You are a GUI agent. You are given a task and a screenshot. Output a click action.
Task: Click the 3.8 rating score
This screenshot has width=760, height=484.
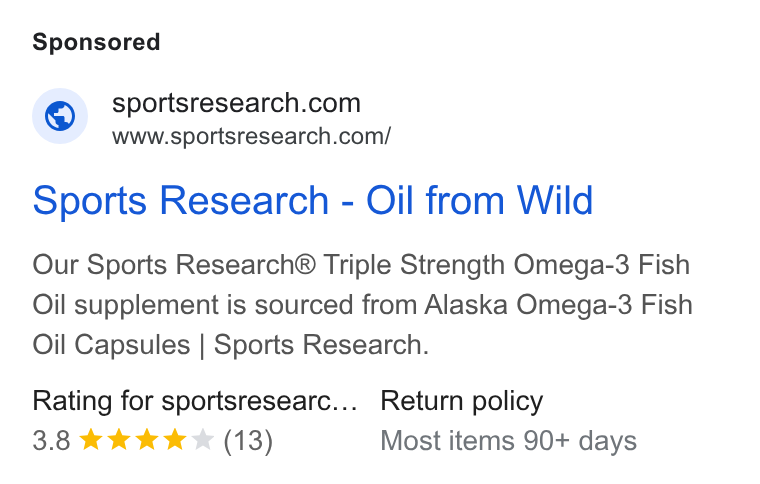click(x=51, y=441)
